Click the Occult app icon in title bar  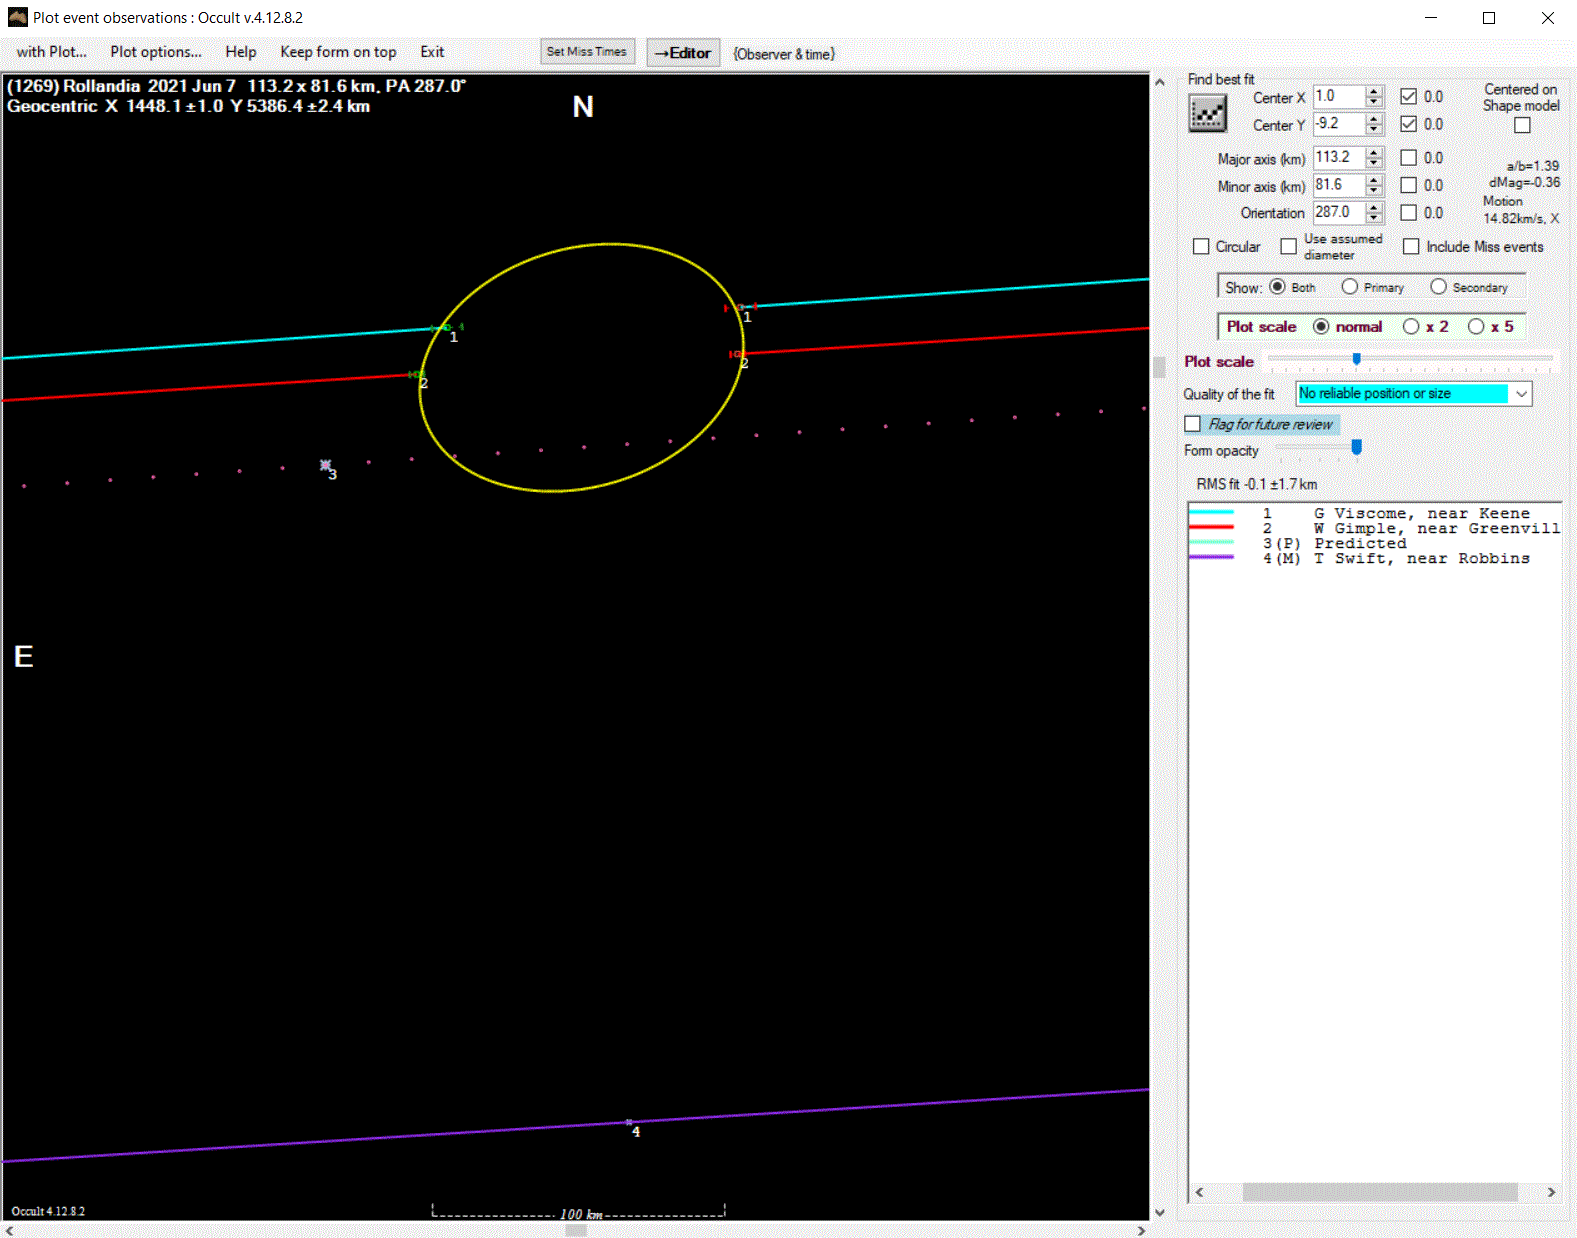17,17
